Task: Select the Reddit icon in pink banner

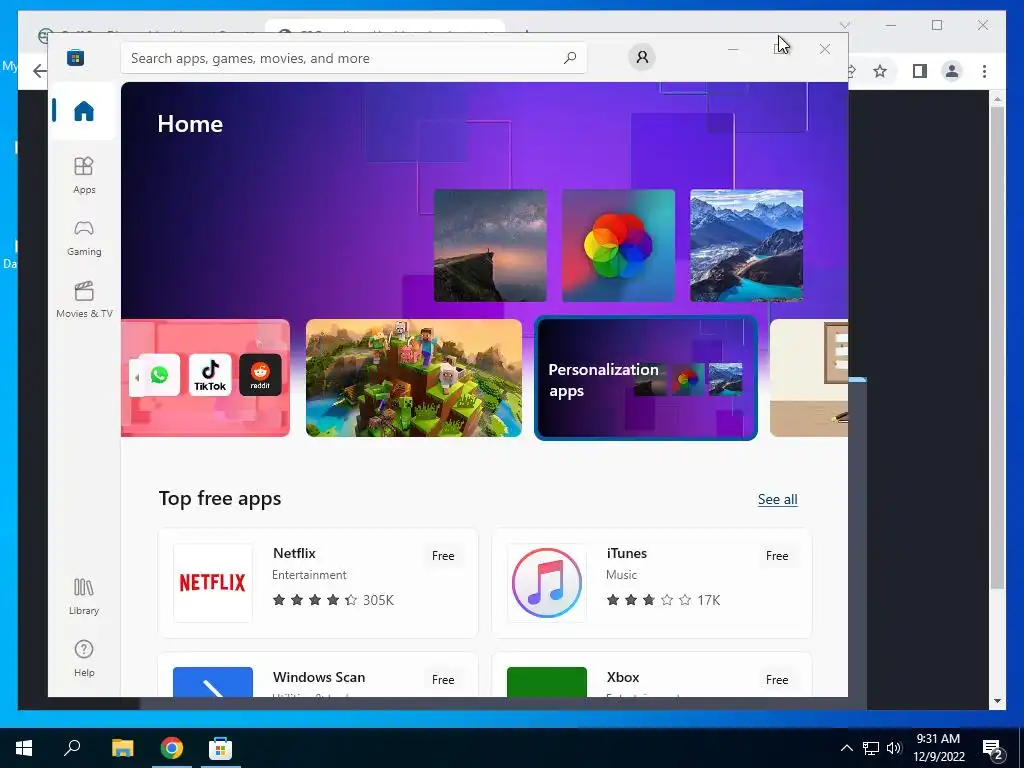Action: pos(260,375)
